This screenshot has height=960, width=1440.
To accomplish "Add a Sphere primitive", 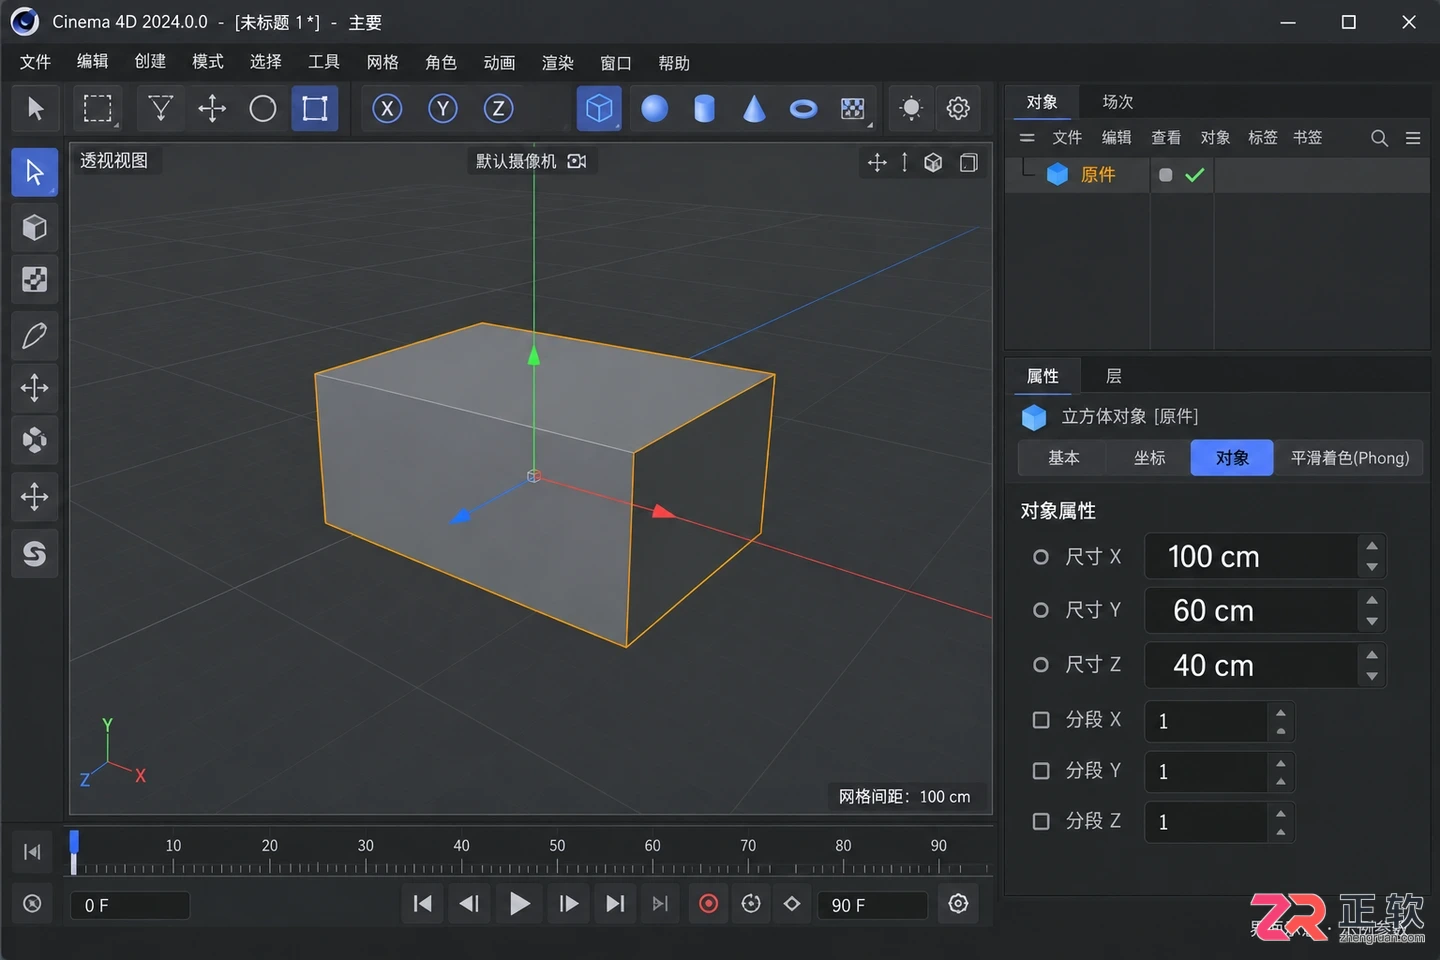I will (x=655, y=108).
